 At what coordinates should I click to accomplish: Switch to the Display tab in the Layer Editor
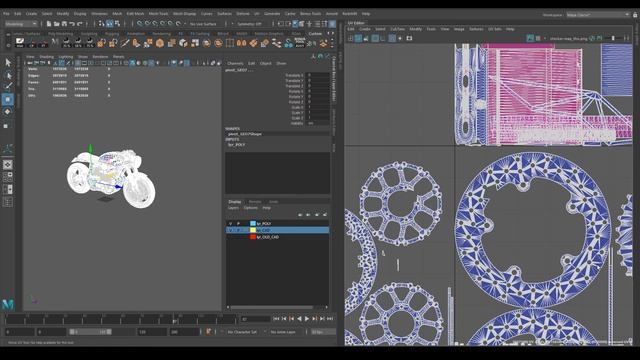(x=234, y=202)
